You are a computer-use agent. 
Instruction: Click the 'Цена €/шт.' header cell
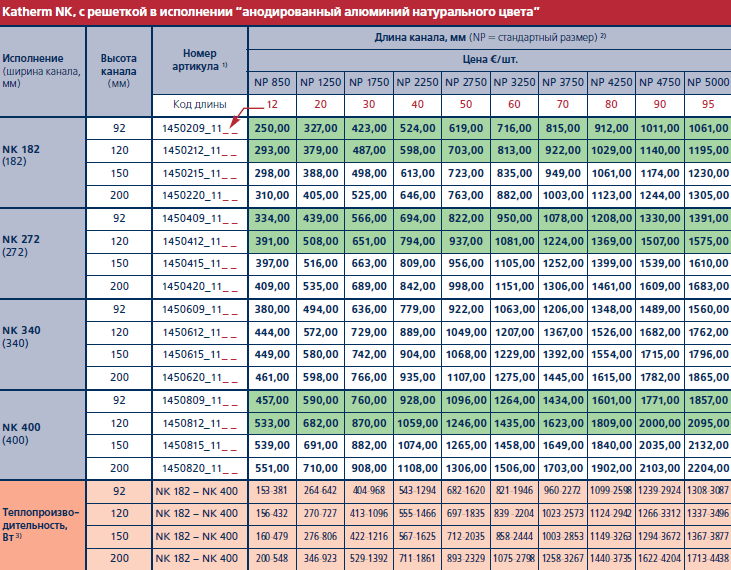pos(490,60)
